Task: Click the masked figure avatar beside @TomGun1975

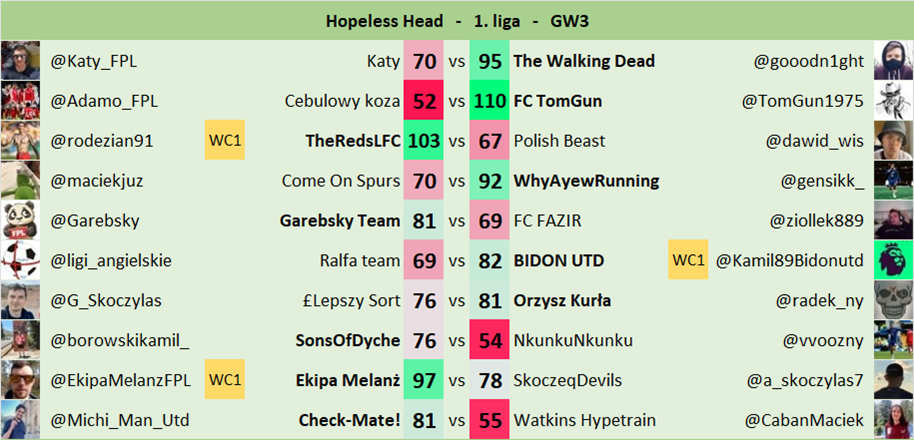Action: pos(893,101)
